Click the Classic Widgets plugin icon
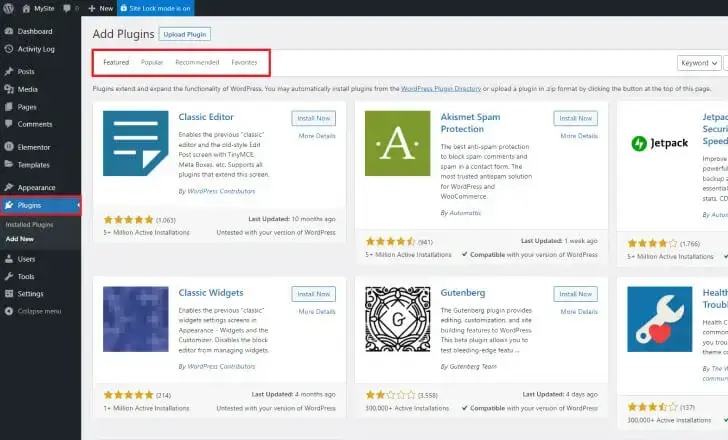The image size is (728, 440). coord(135,319)
